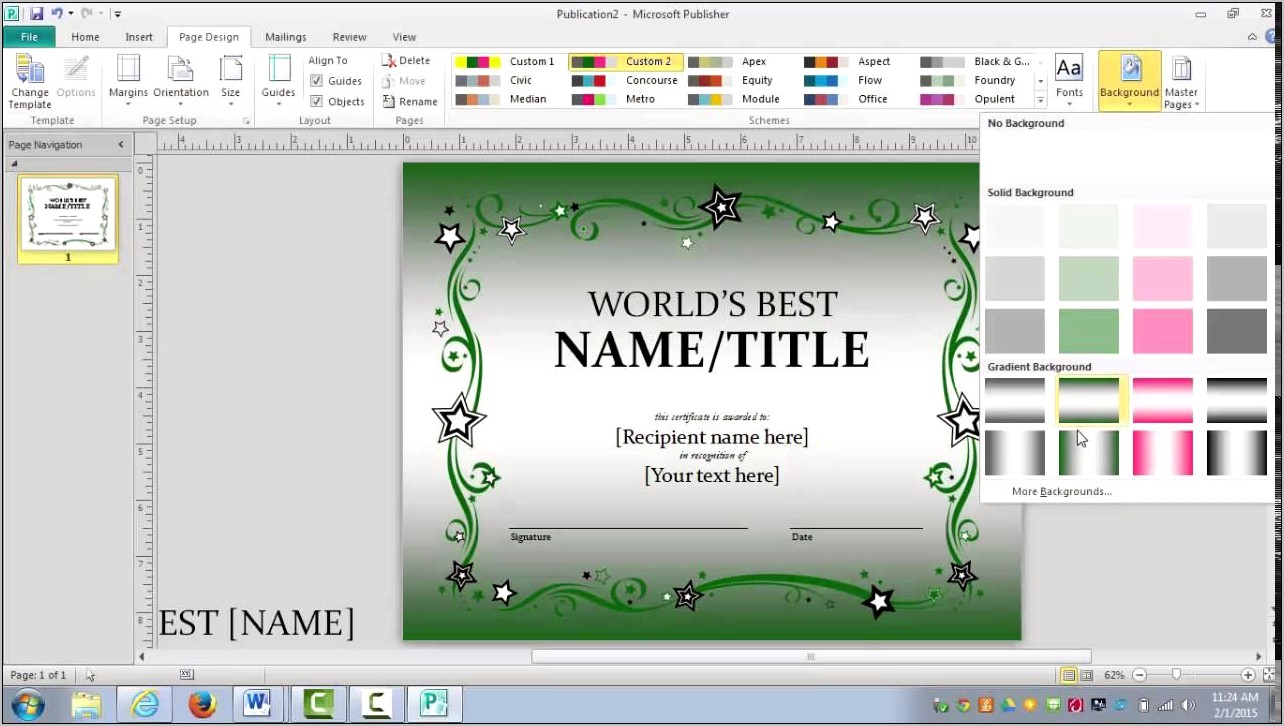Viewport: 1284px width, 726px height.
Task: Click Publisher icon in taskbar
Action: (x=434, y=705)
